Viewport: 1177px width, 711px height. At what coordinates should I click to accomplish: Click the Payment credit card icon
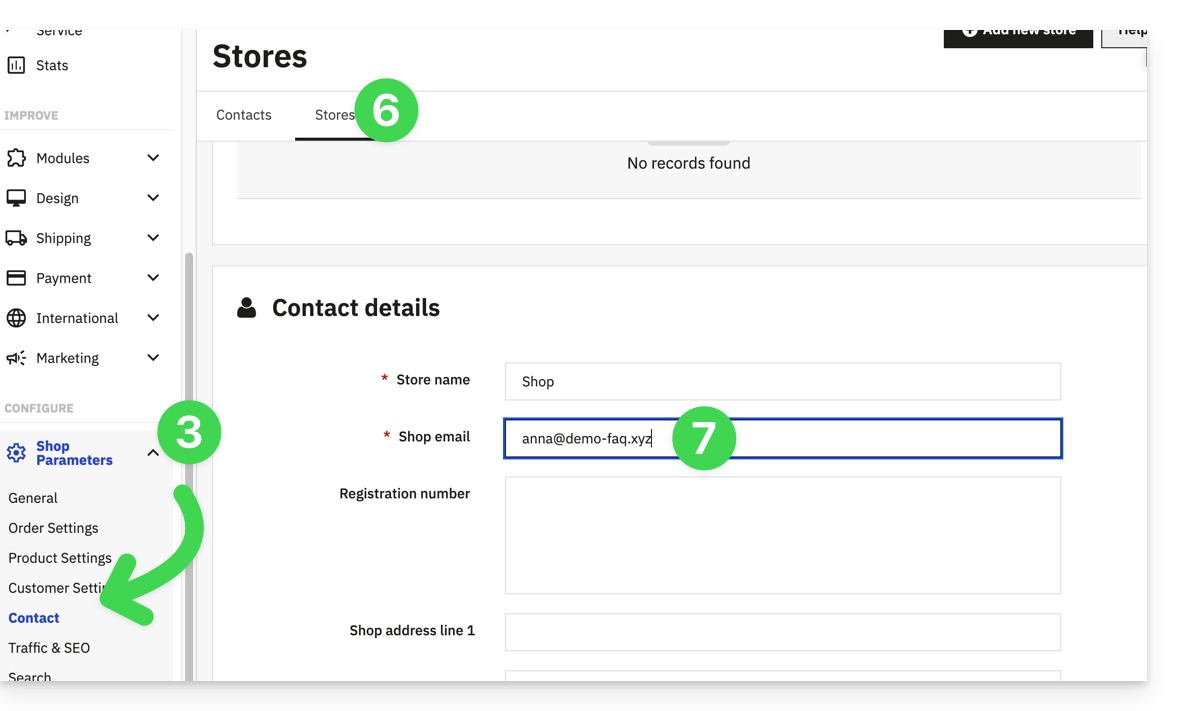16,278
